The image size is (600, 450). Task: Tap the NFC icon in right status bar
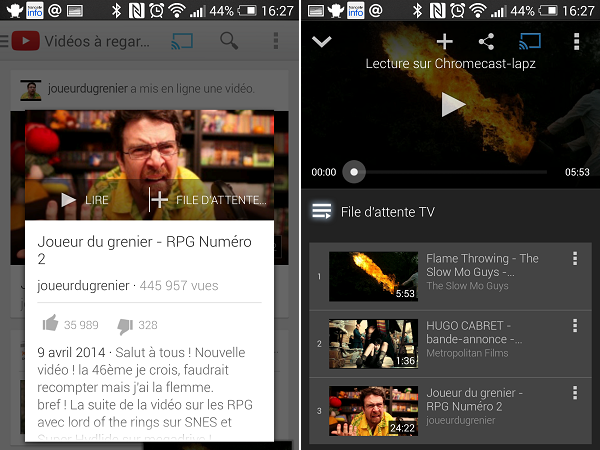(x=437, y=11)
